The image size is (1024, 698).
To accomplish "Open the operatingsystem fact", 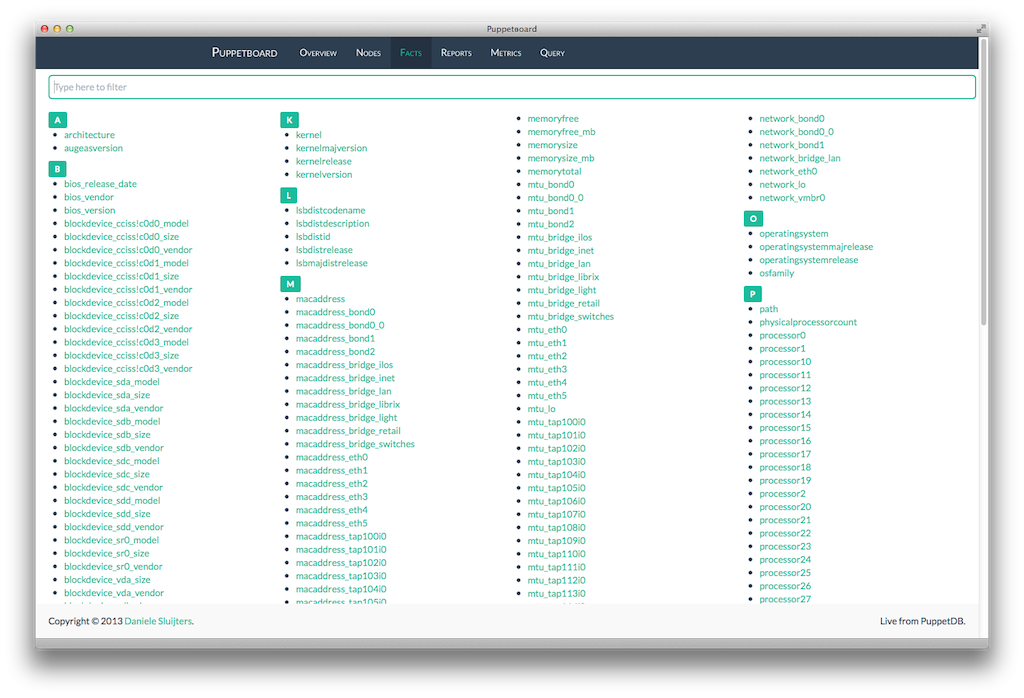I will [x=793, y=234].
